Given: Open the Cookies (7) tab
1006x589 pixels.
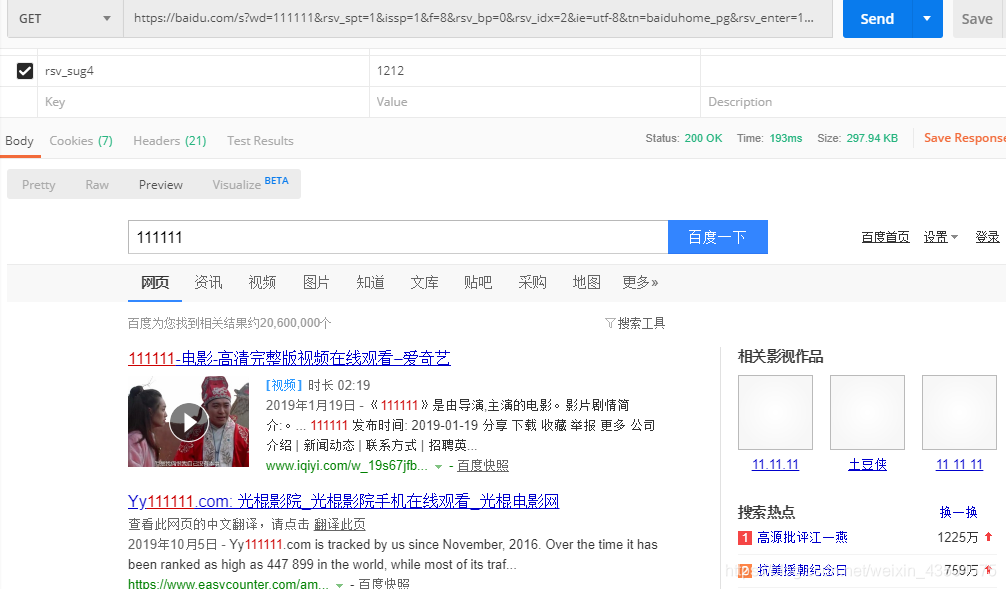Looking at the screenshot, I should (x=81, y=141).
